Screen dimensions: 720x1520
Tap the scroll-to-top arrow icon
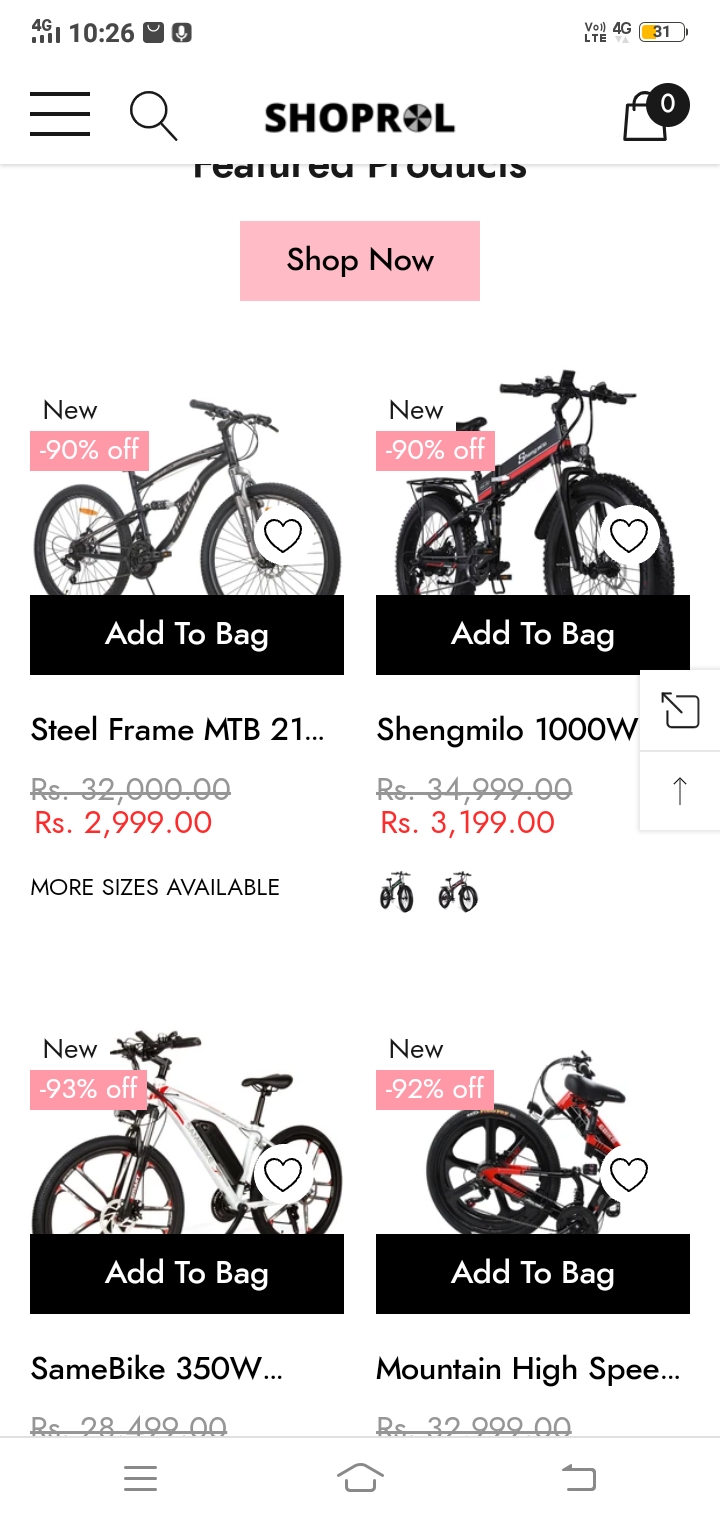[680, 791]
